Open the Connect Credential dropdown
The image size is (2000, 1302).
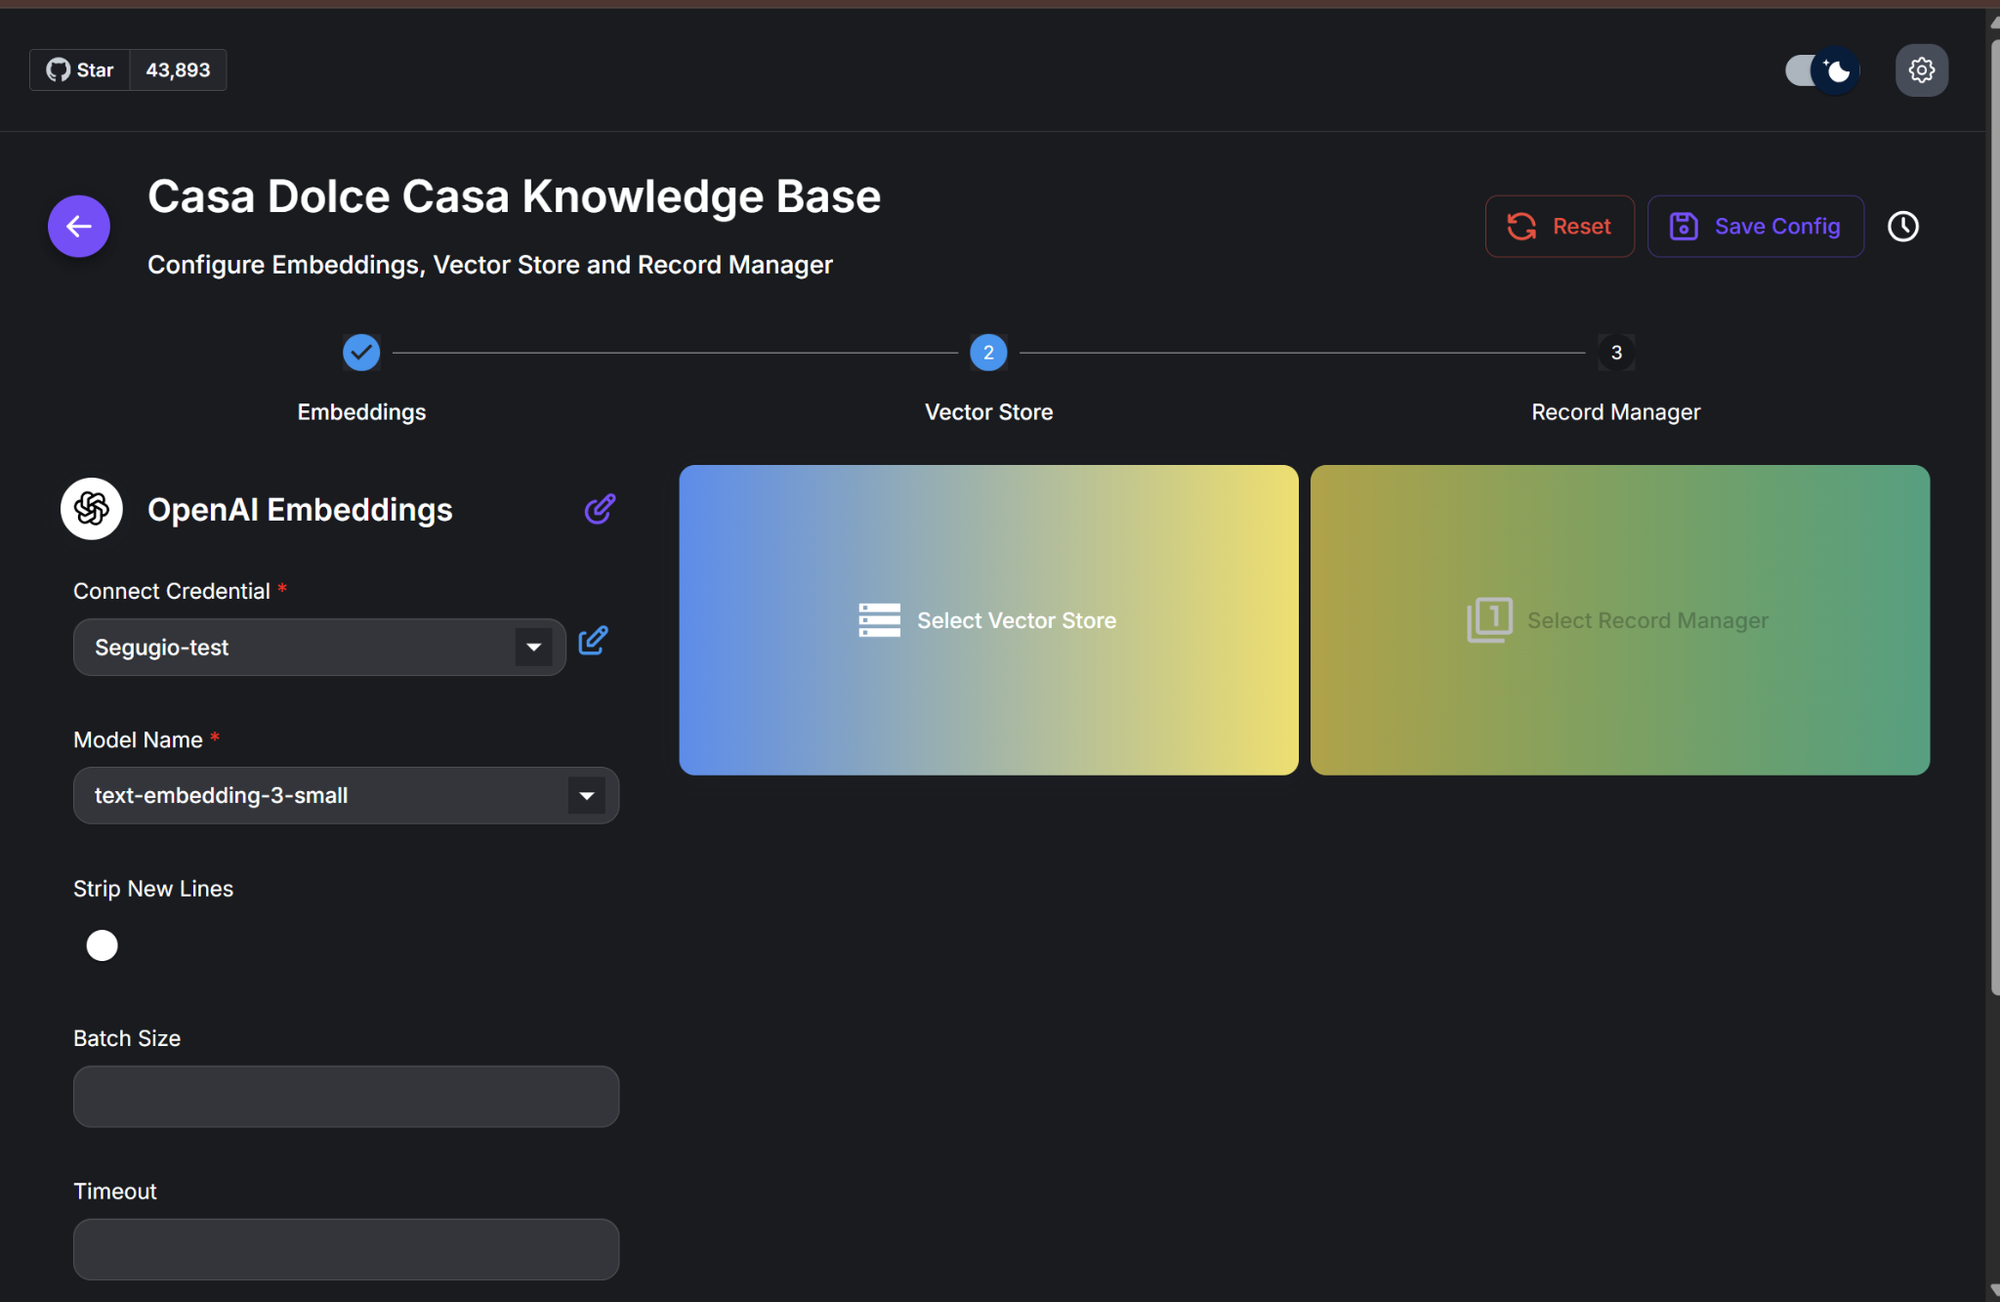pyautogui.click(x=533, y=647)
